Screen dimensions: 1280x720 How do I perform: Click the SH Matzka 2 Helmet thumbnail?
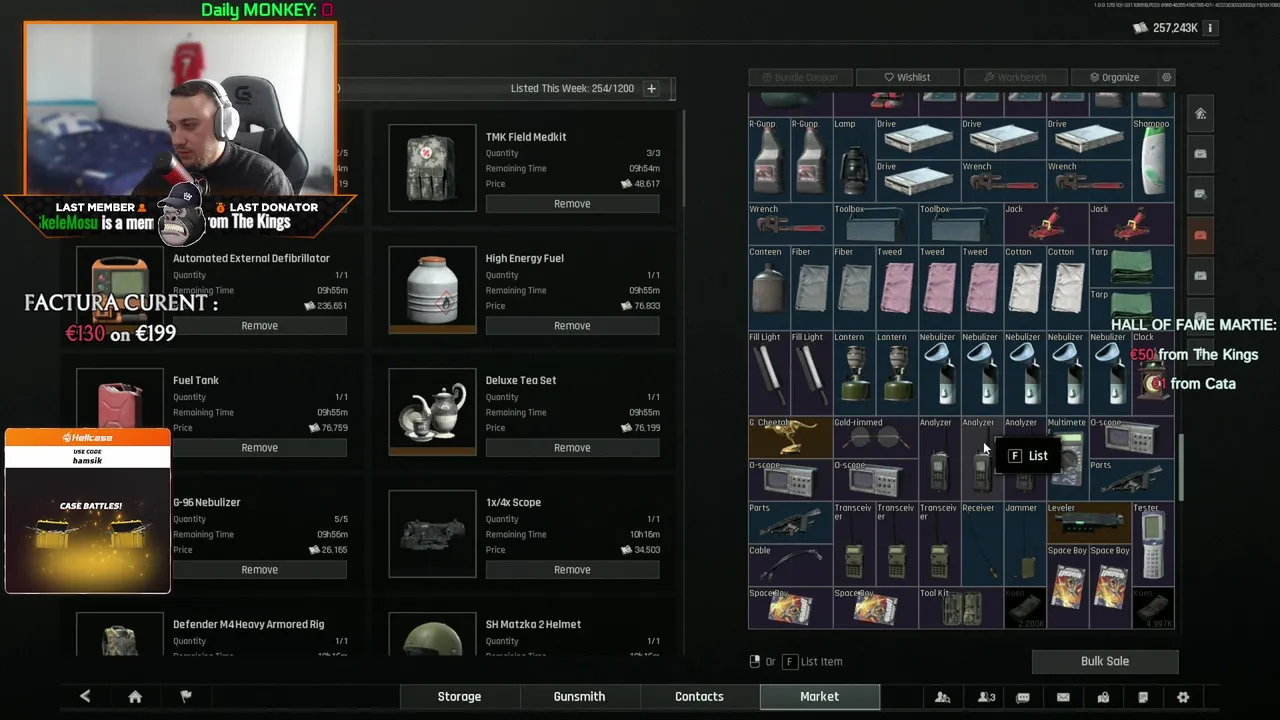coord(432,634)
